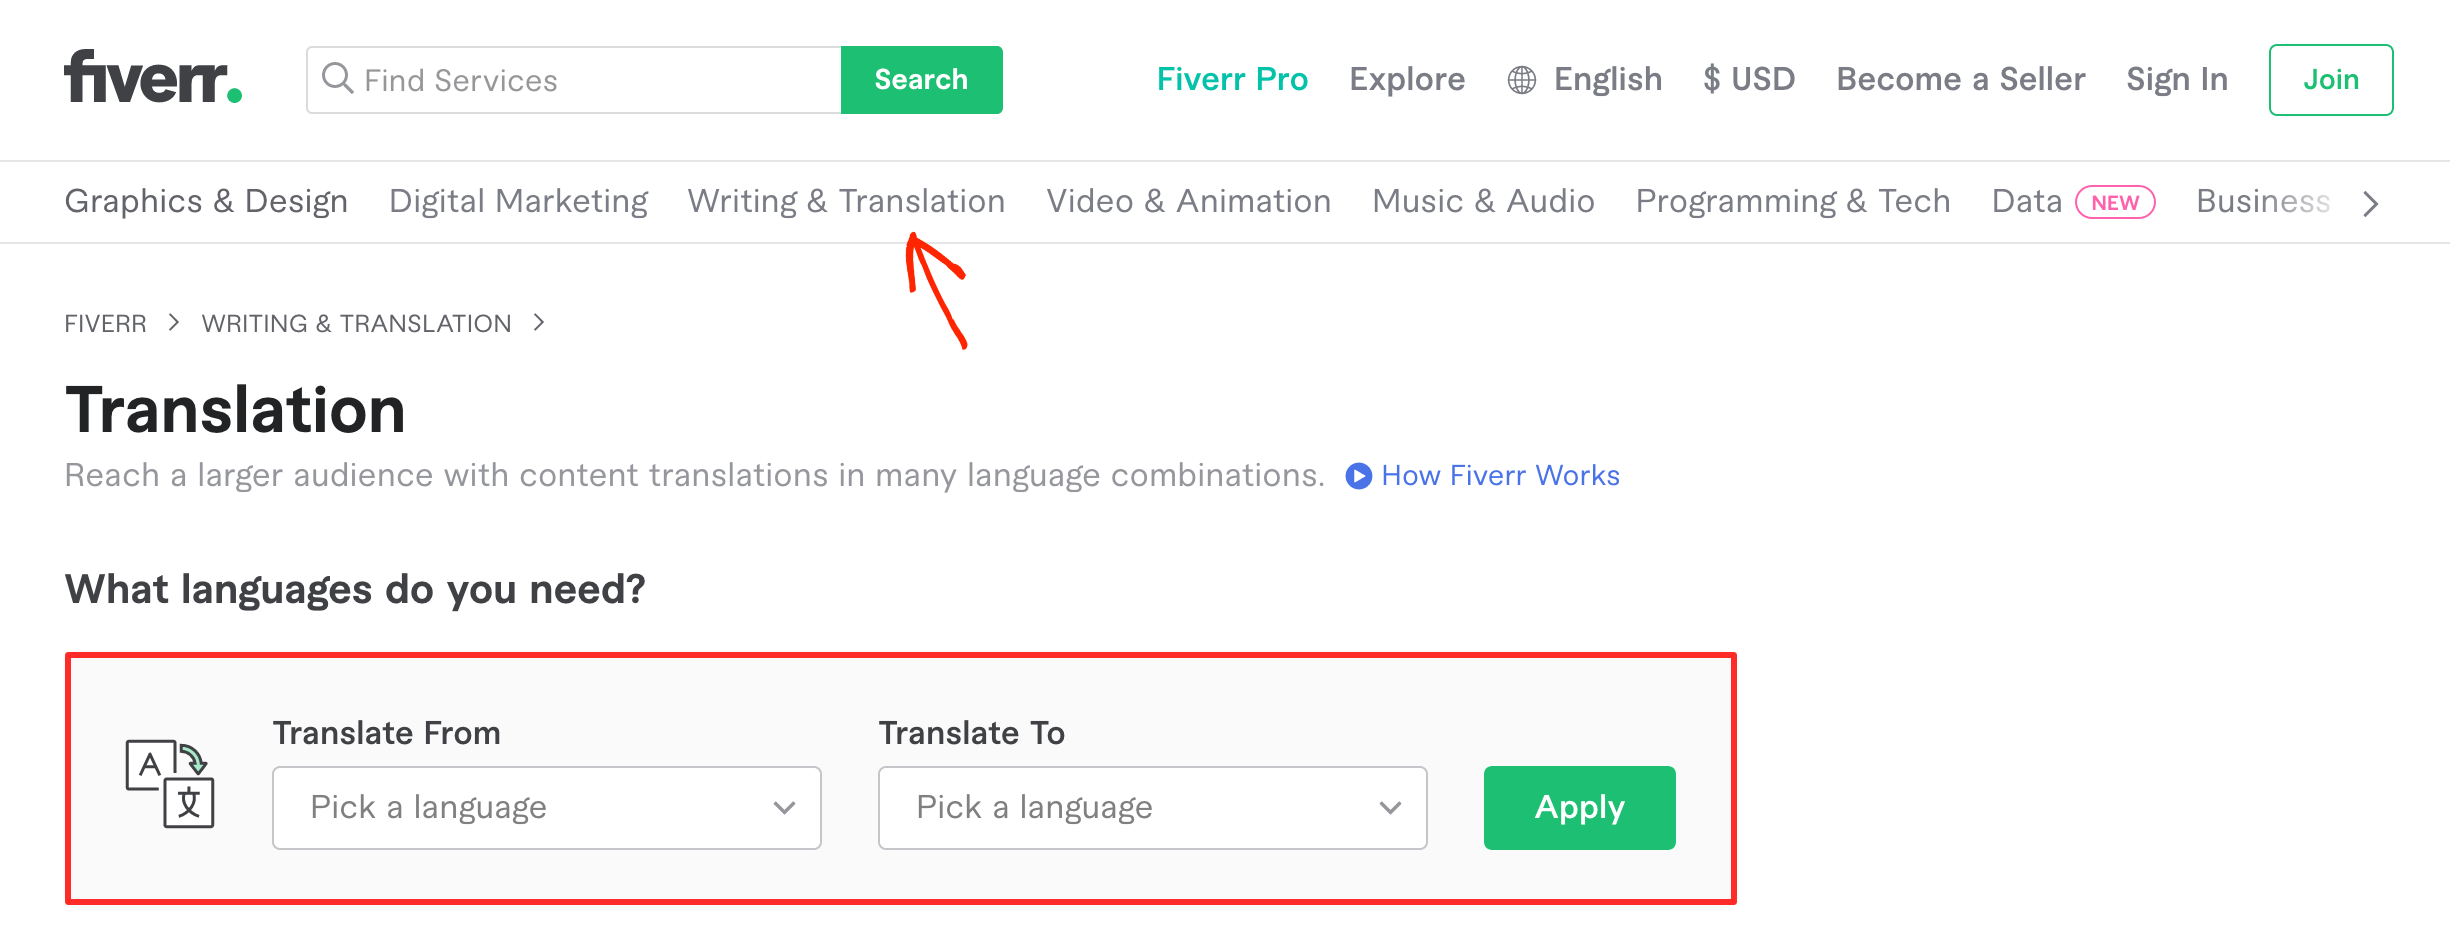Select the Music & Audio category
This screenshot has height=934, width=2450.
coord(1483,201)
